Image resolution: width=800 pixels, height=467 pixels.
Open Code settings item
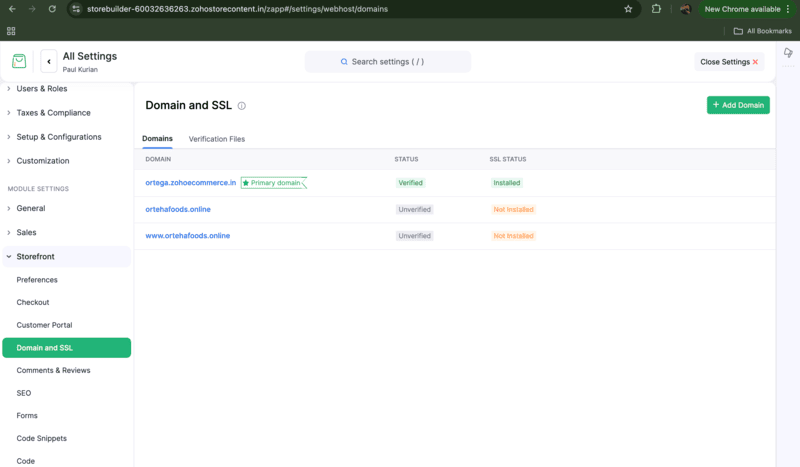pos(26,461)
